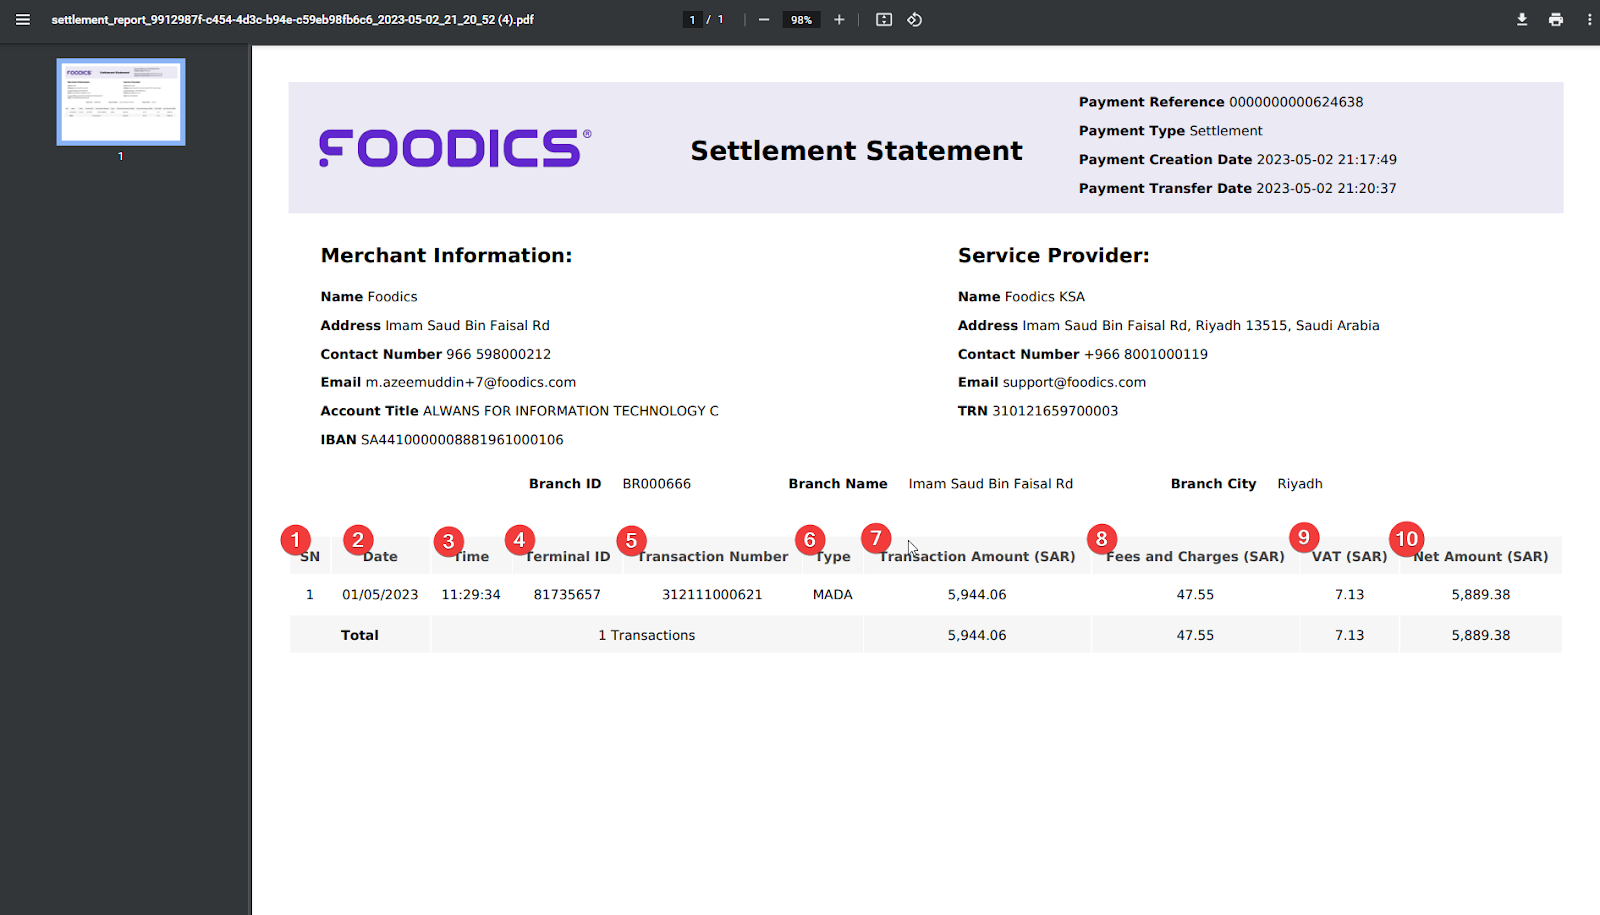Zoom out using the minus button

pyautogui.click(x=764, y=19)
